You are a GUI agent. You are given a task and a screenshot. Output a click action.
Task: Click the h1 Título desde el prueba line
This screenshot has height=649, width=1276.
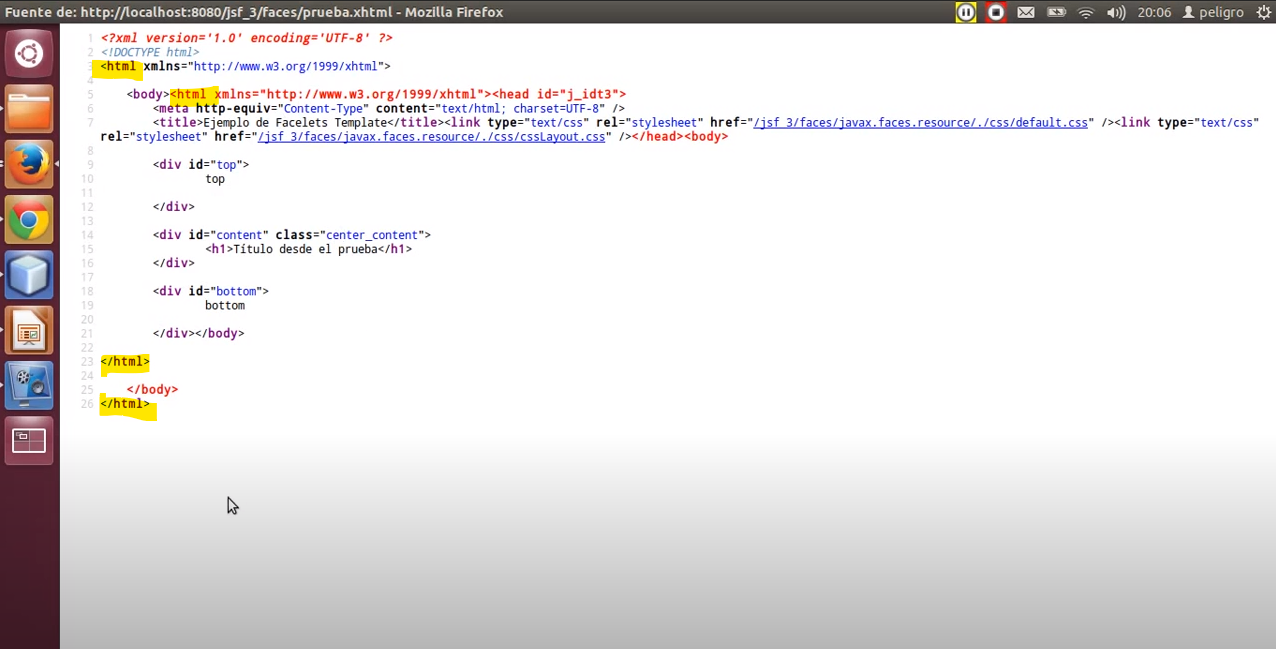pos(308,249)
